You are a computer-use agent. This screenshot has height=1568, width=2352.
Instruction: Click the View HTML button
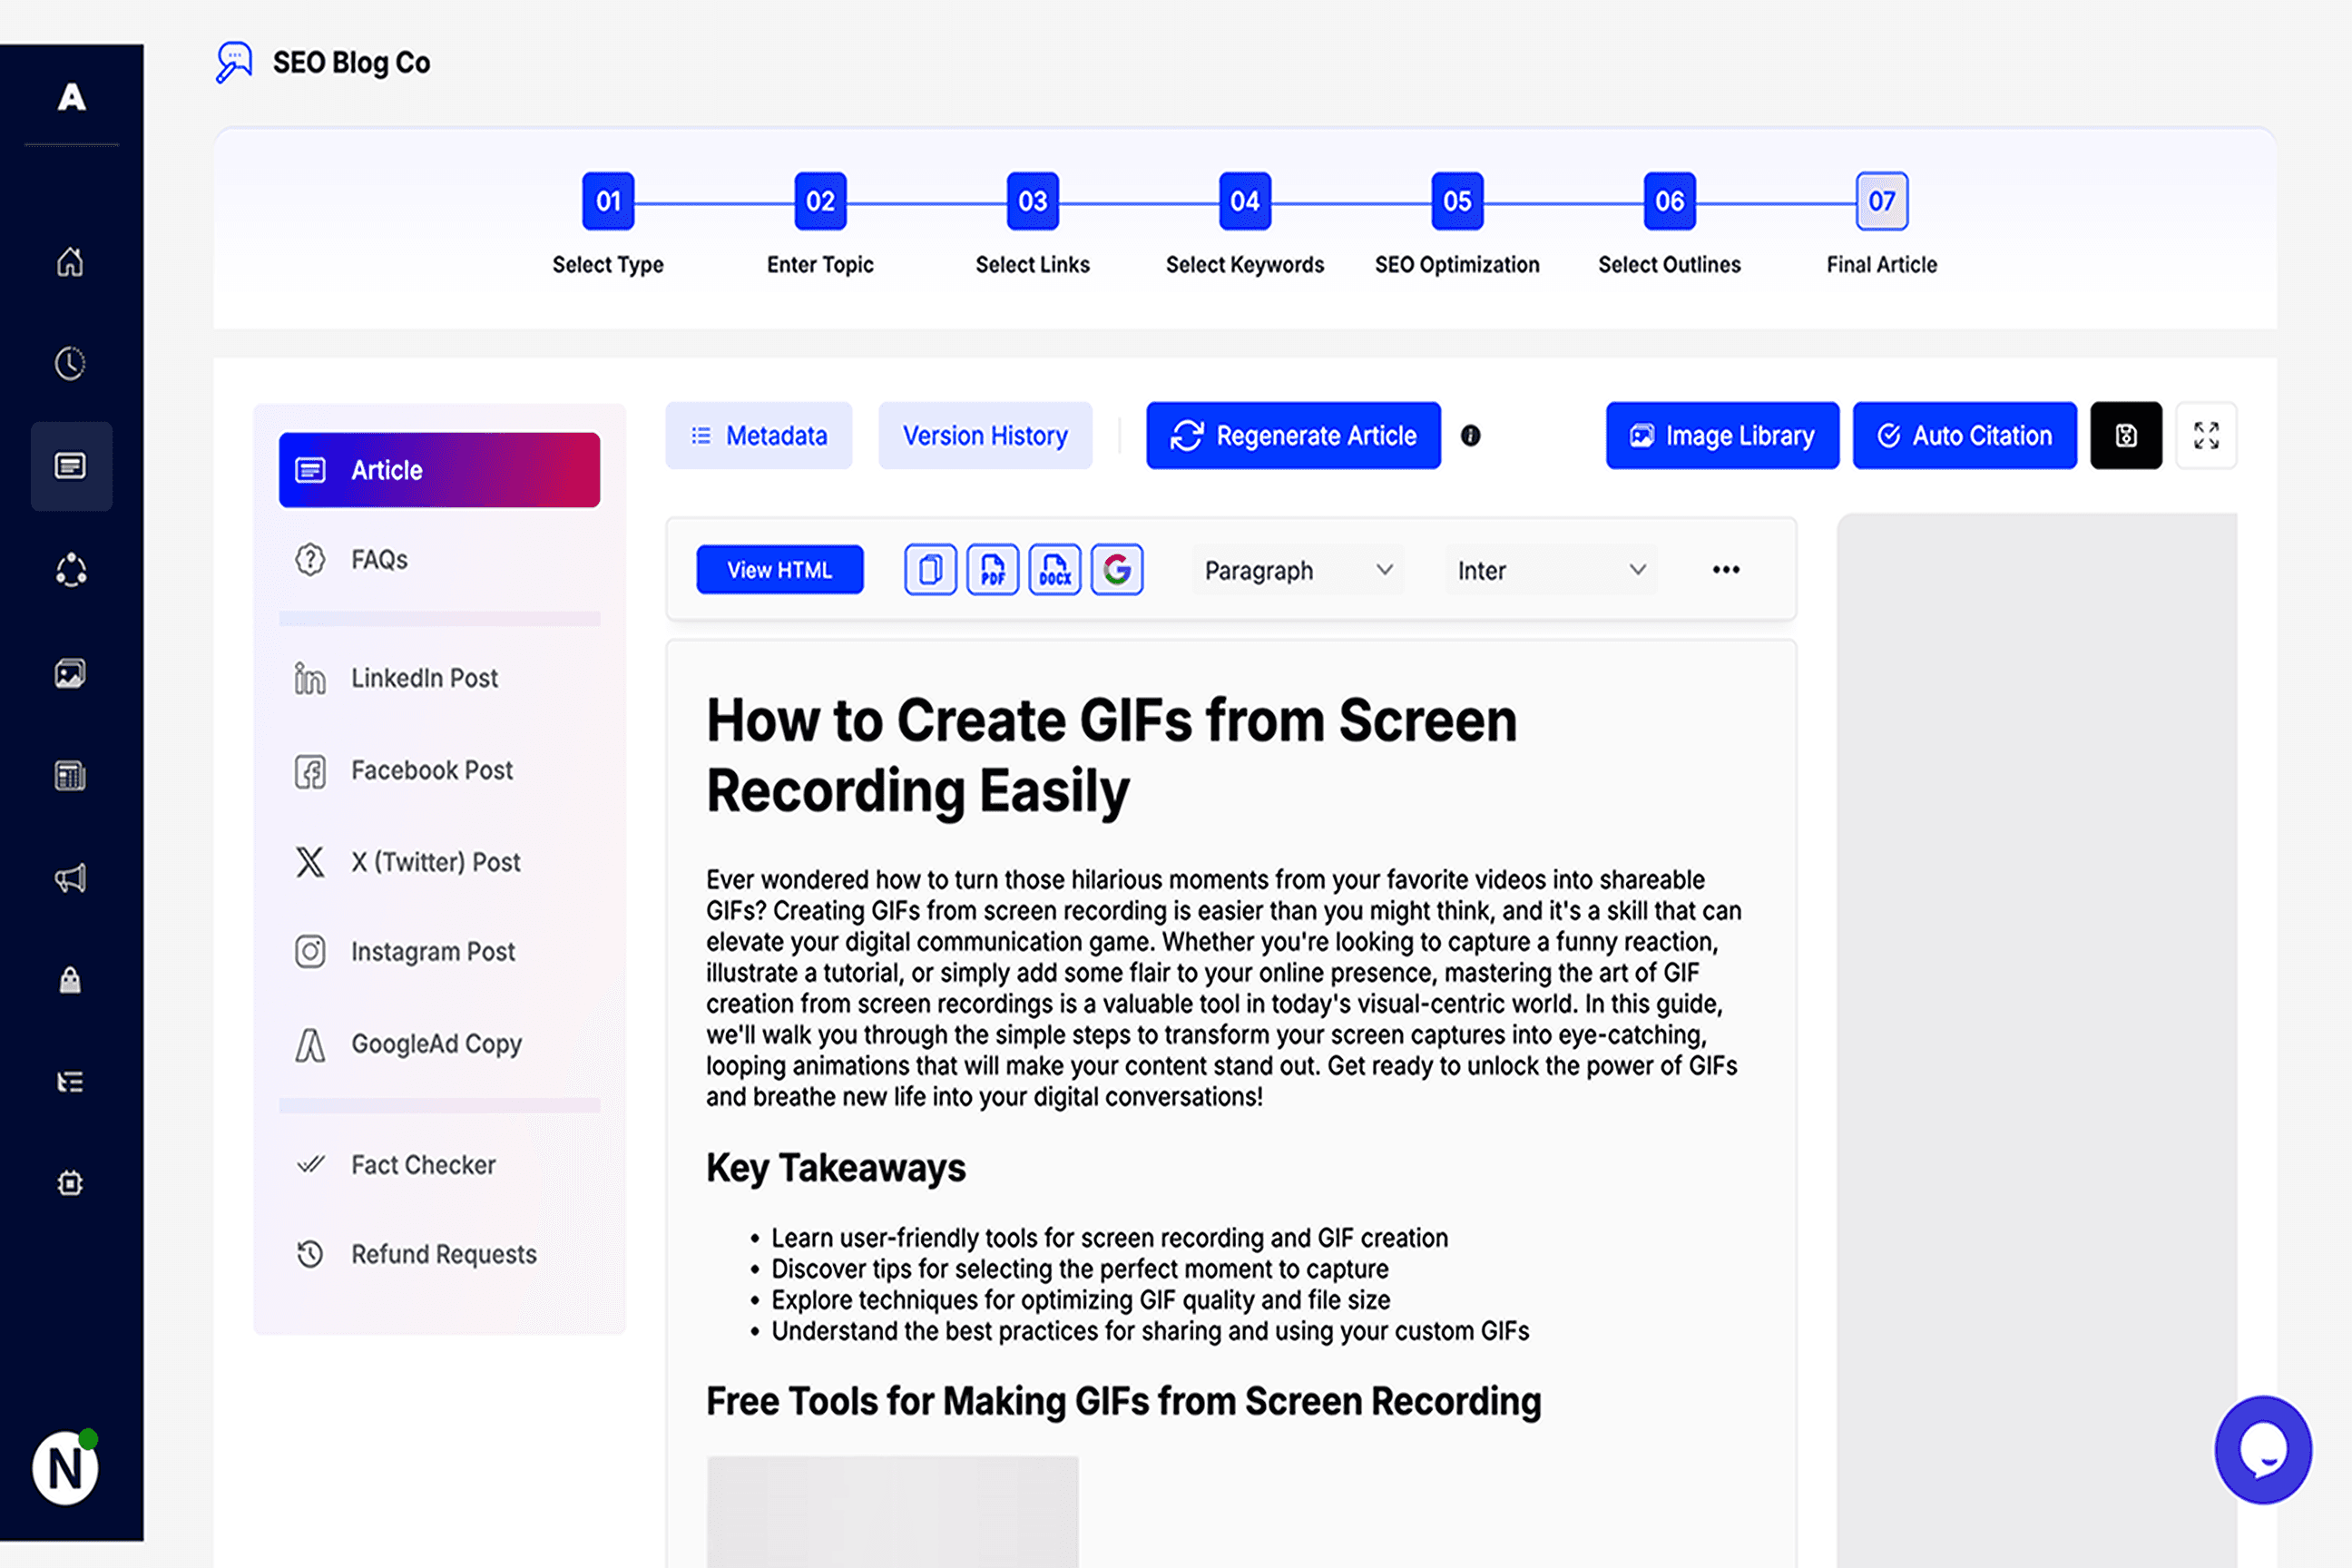coord(779,570)
